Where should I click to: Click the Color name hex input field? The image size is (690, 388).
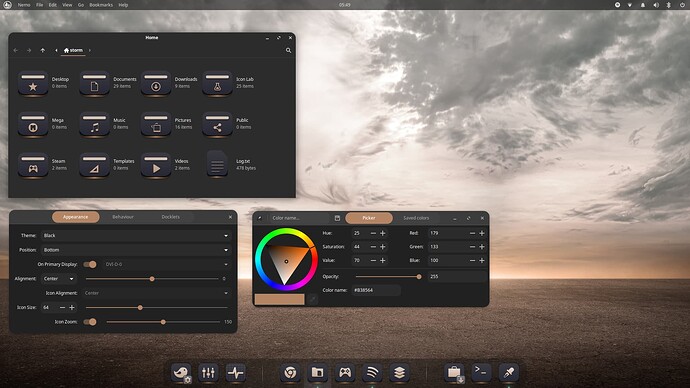pyautogui.click(x=376, y=290)
